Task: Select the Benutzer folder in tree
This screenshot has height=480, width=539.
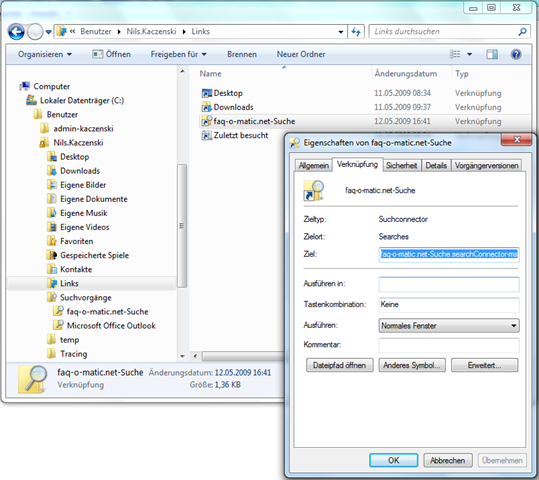Action: [x=56, y=114]
